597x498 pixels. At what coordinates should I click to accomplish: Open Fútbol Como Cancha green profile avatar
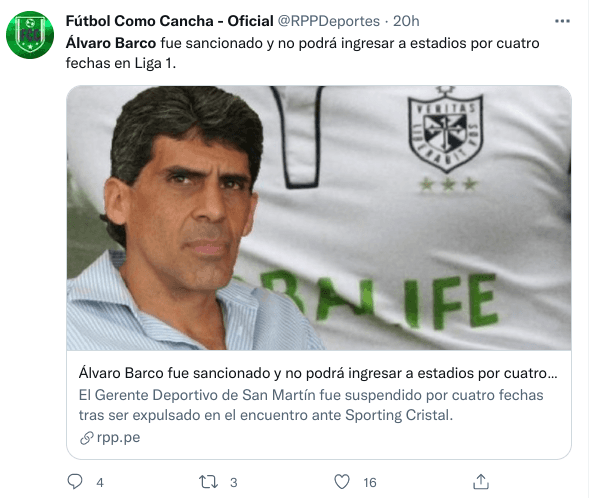[30, 35]
